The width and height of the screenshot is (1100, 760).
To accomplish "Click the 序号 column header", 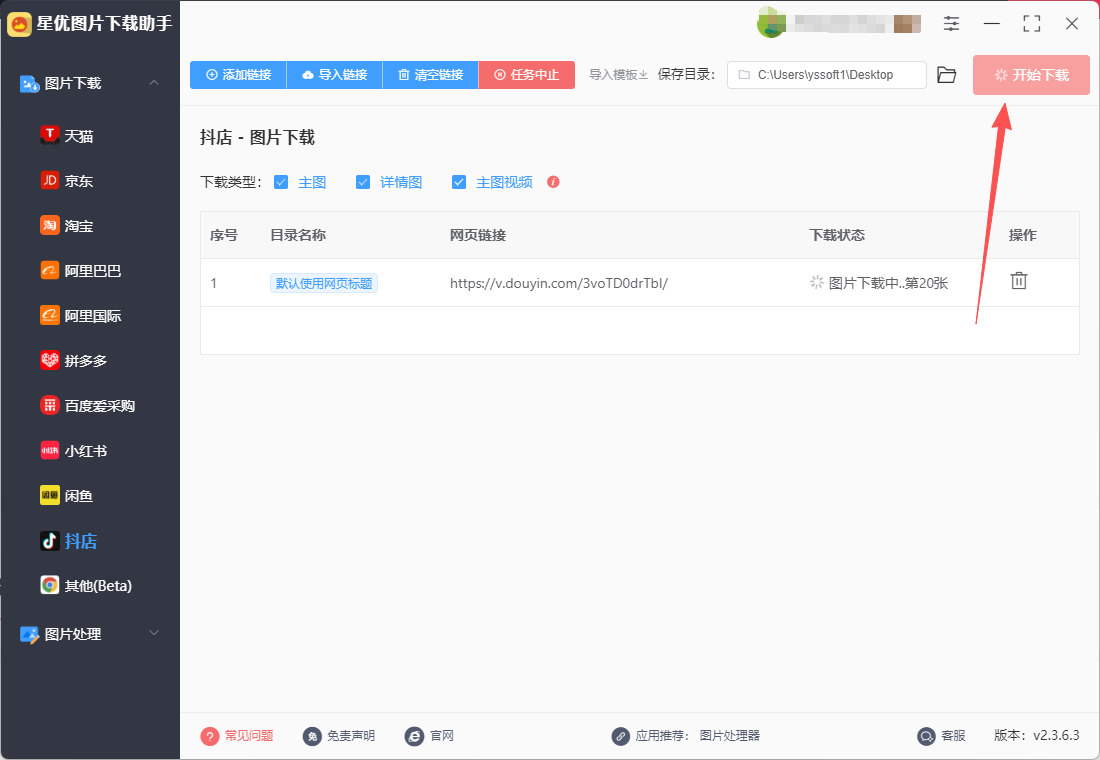I will click(224, 235).
